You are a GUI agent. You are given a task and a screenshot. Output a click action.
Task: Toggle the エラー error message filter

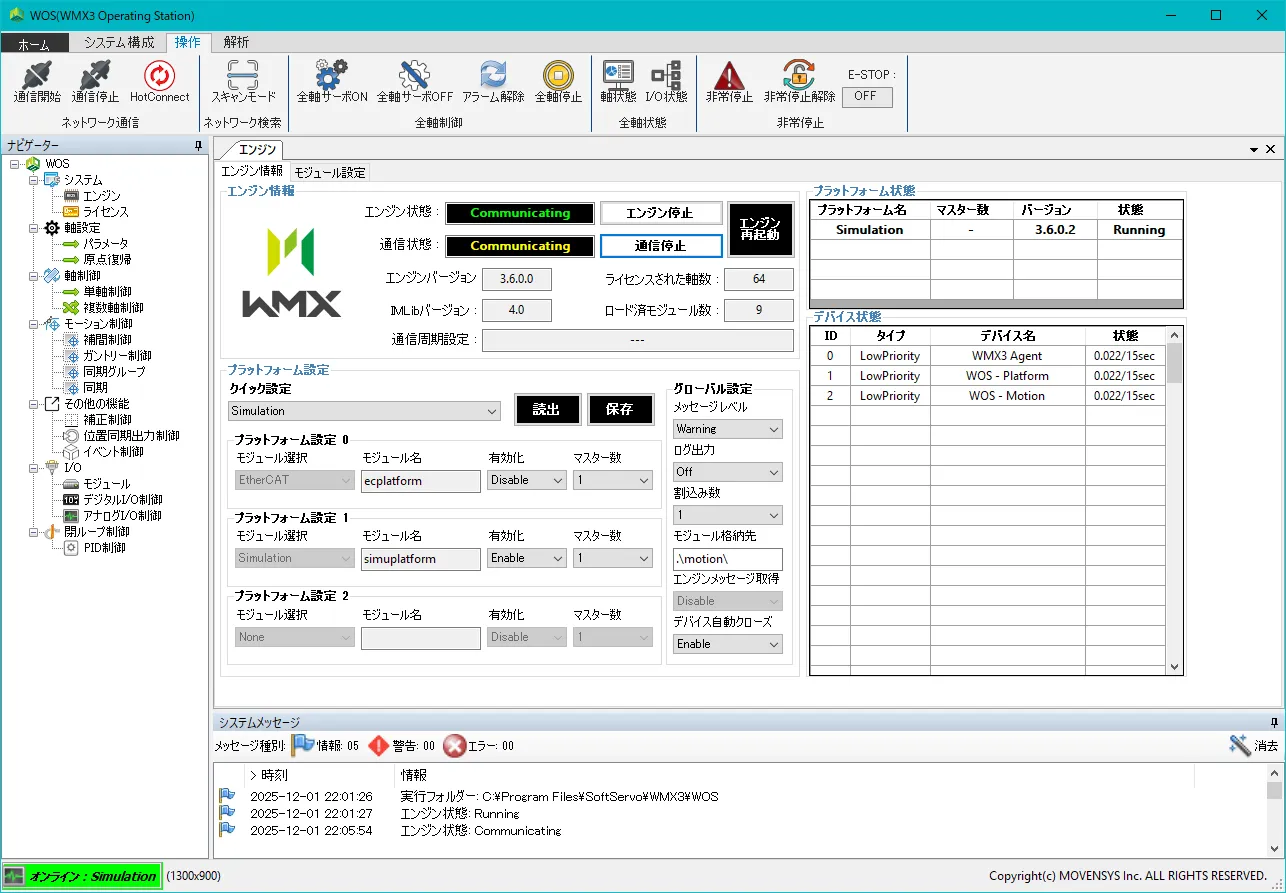[x=455, y=745]
